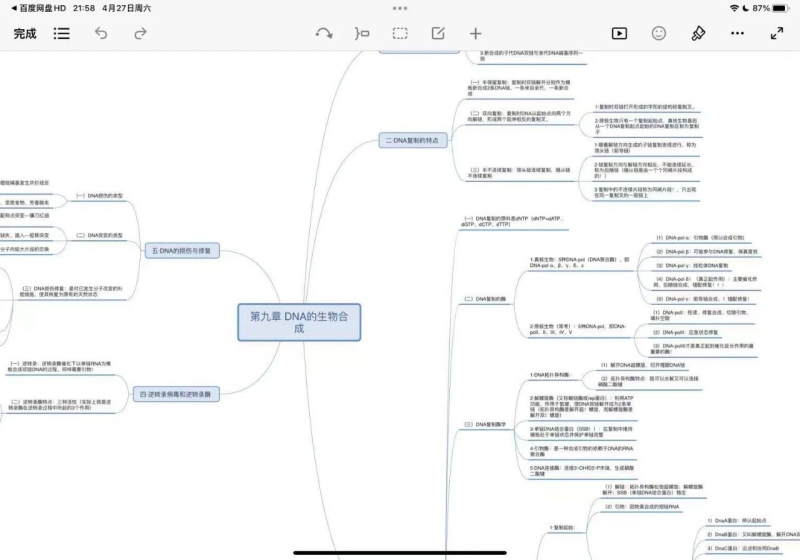800x560 pixels.
Task: Select topic 五·DNA的损伤与修复
Action: coord(182,250)
